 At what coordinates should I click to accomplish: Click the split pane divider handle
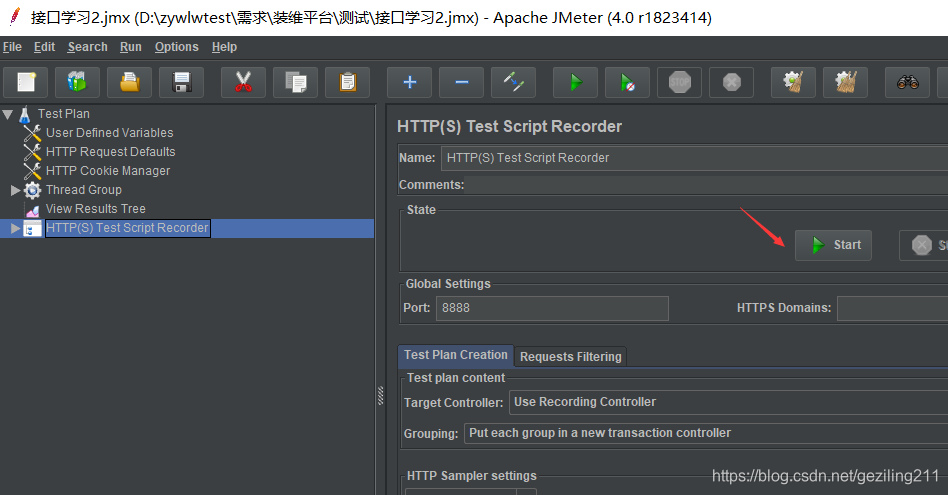point(380,395)
